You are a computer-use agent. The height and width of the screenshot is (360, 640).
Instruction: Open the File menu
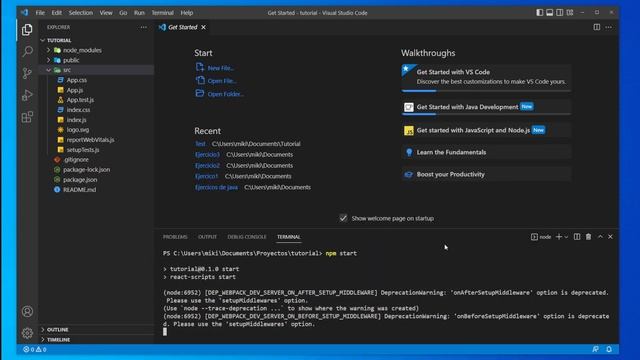pos(40,13)
